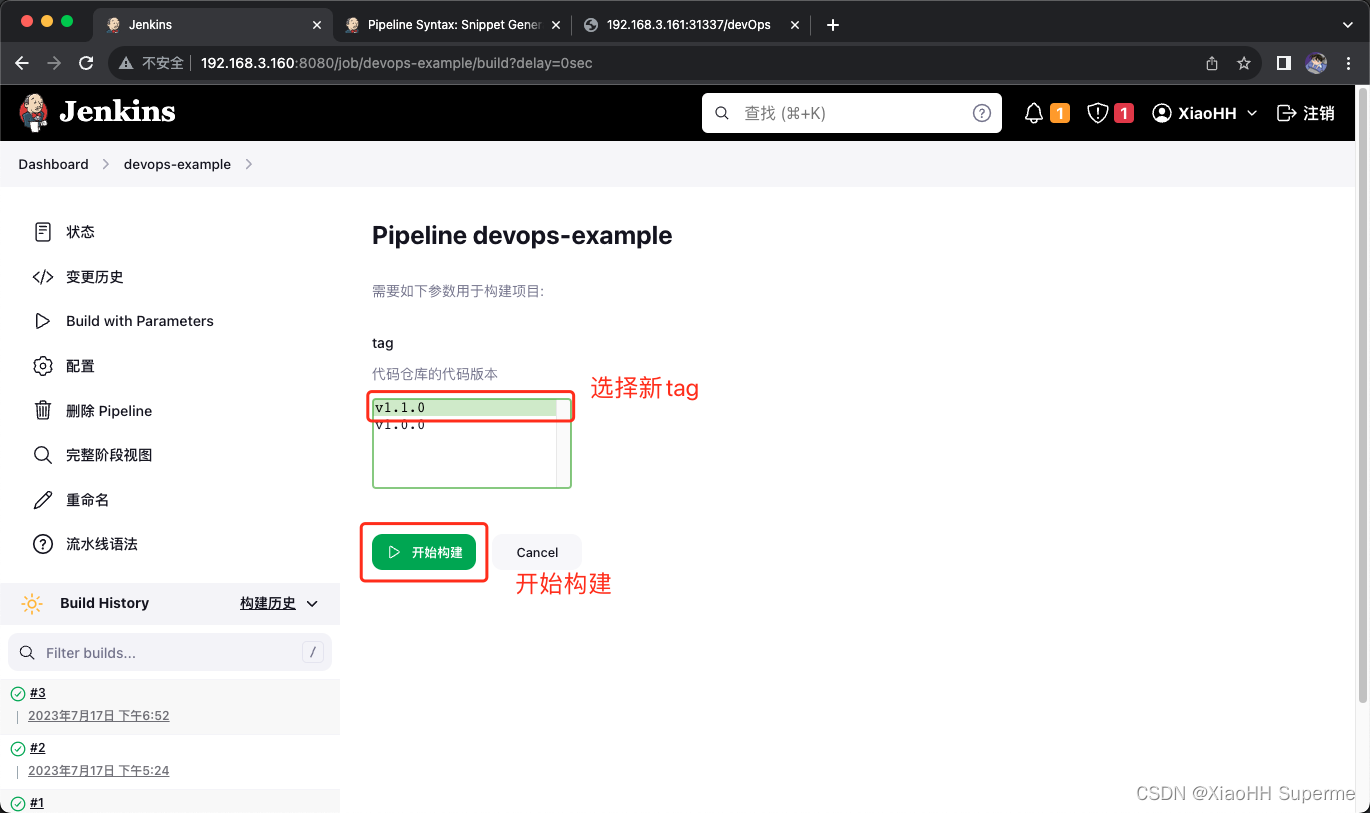Click the 构建历史 link
This screenshot has height=813, width=1370.
(x=268, y=603)
